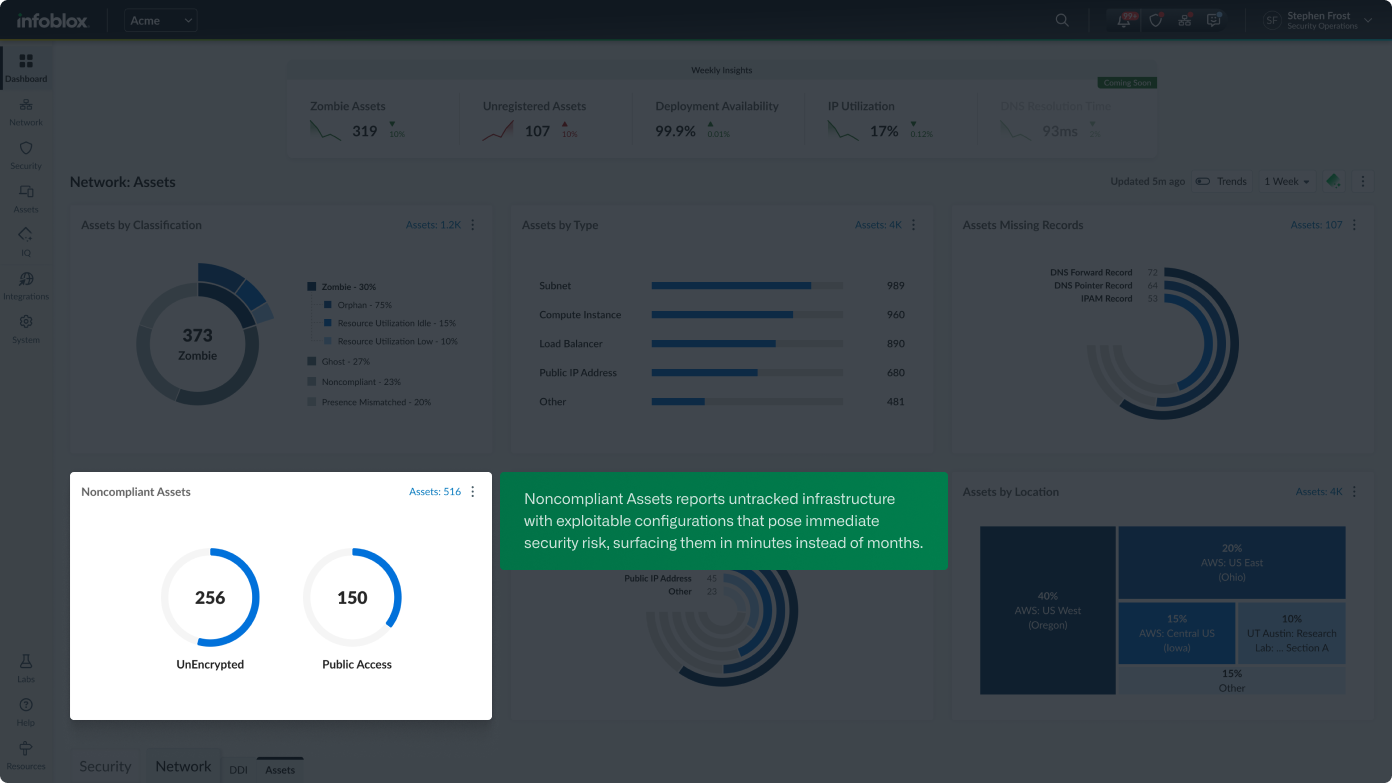Image resolution: width=1392 pixels, height=783 pixels.
Task: Open the feedback chat icon in header
Action: click(1214, 20)
